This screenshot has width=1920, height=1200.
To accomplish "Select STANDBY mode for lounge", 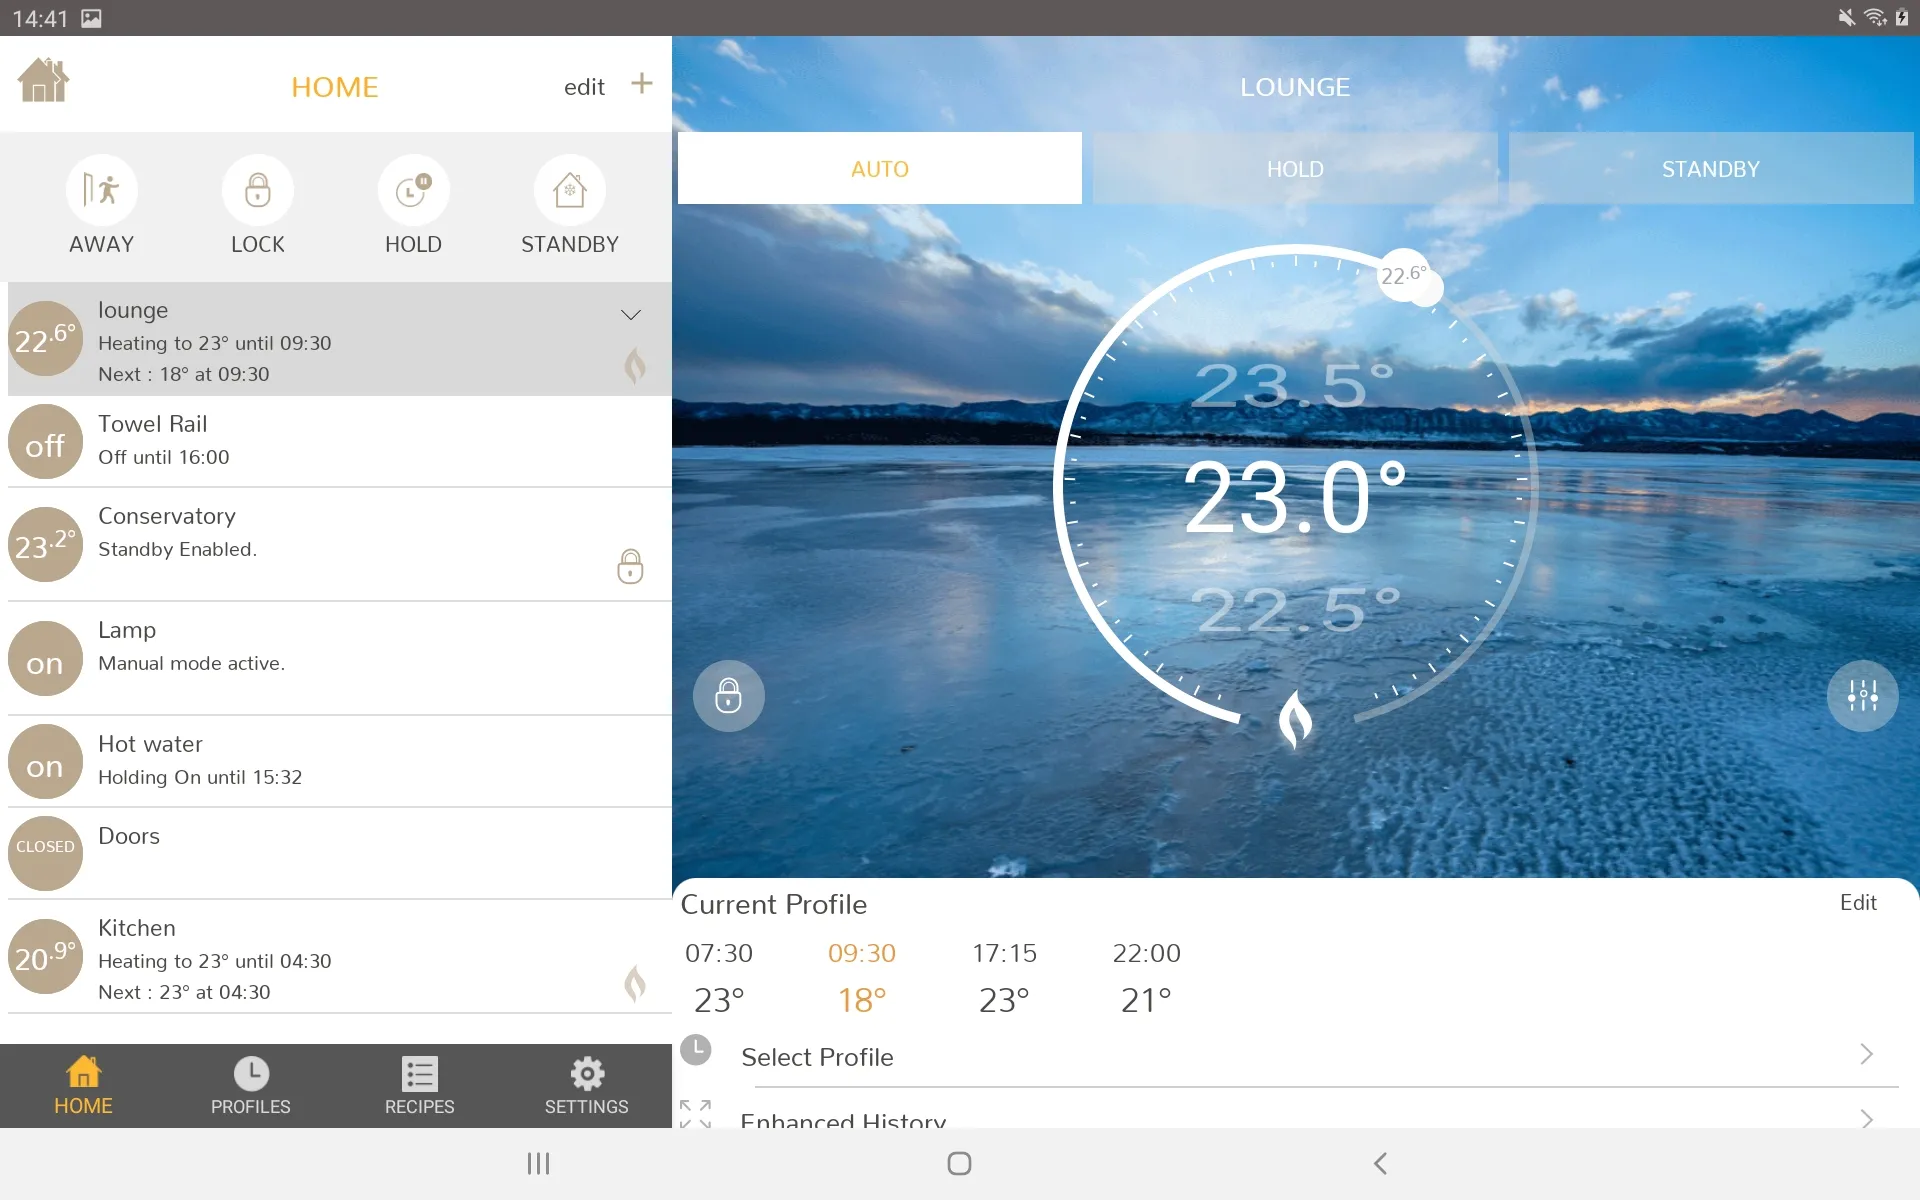I will 1711,169.
